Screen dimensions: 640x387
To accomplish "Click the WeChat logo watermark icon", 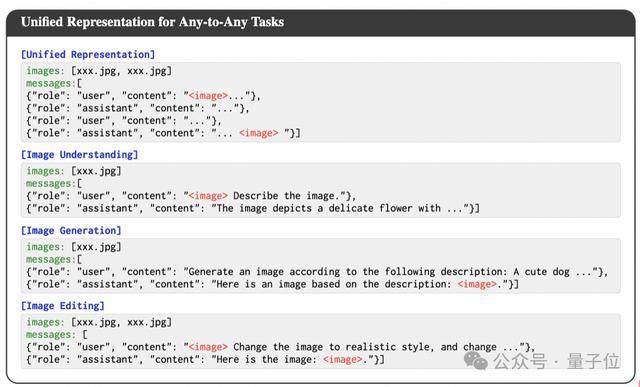I will 476,360.
